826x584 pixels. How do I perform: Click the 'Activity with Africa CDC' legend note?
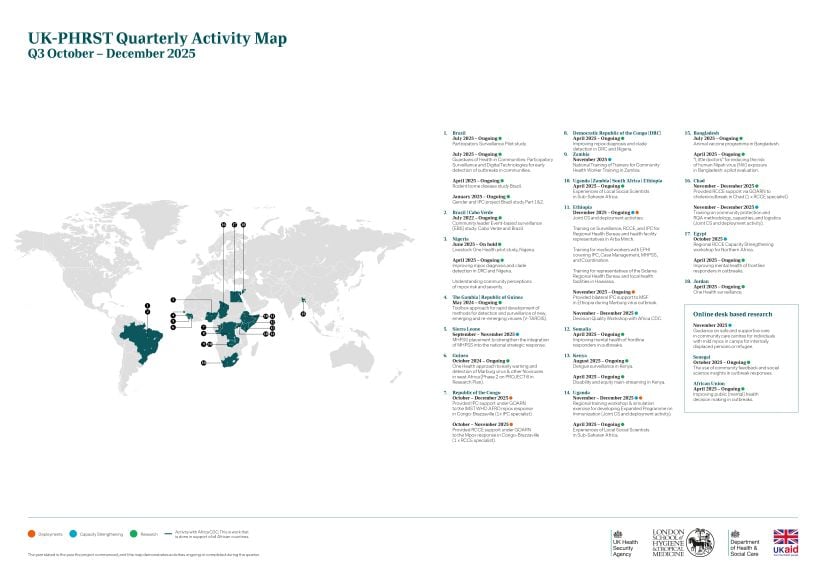(x=211, y=534)
